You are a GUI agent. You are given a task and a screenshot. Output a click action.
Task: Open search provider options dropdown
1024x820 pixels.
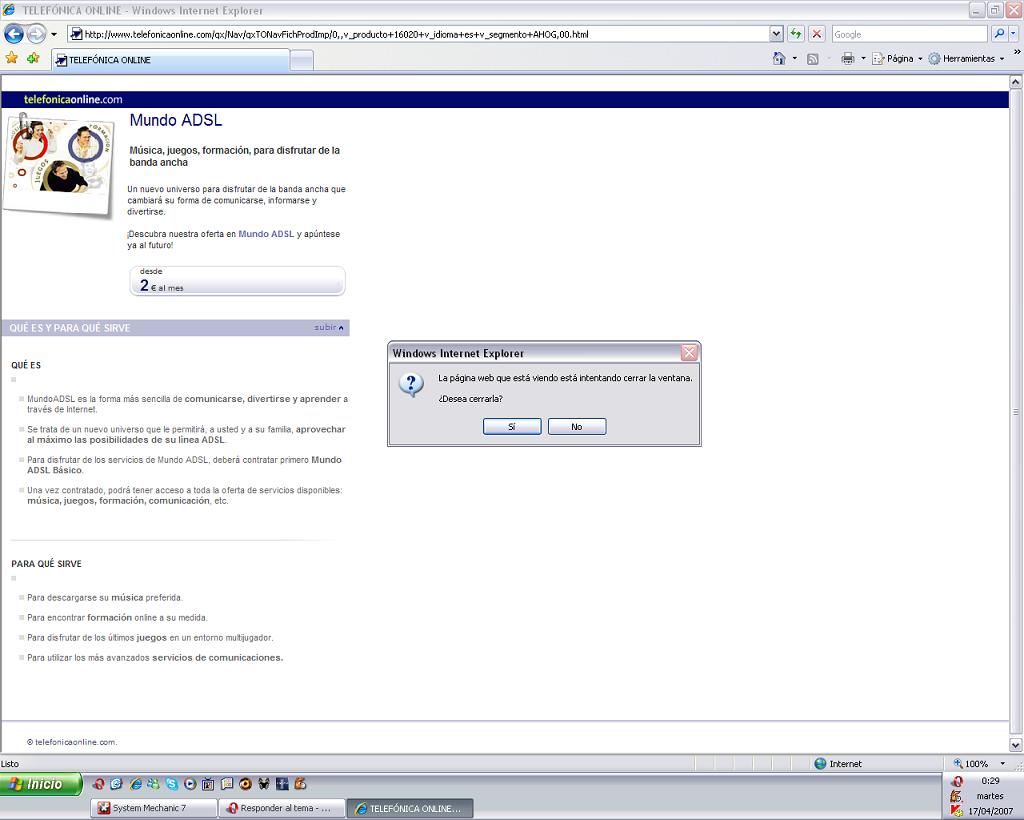(x=1014, y=34)
